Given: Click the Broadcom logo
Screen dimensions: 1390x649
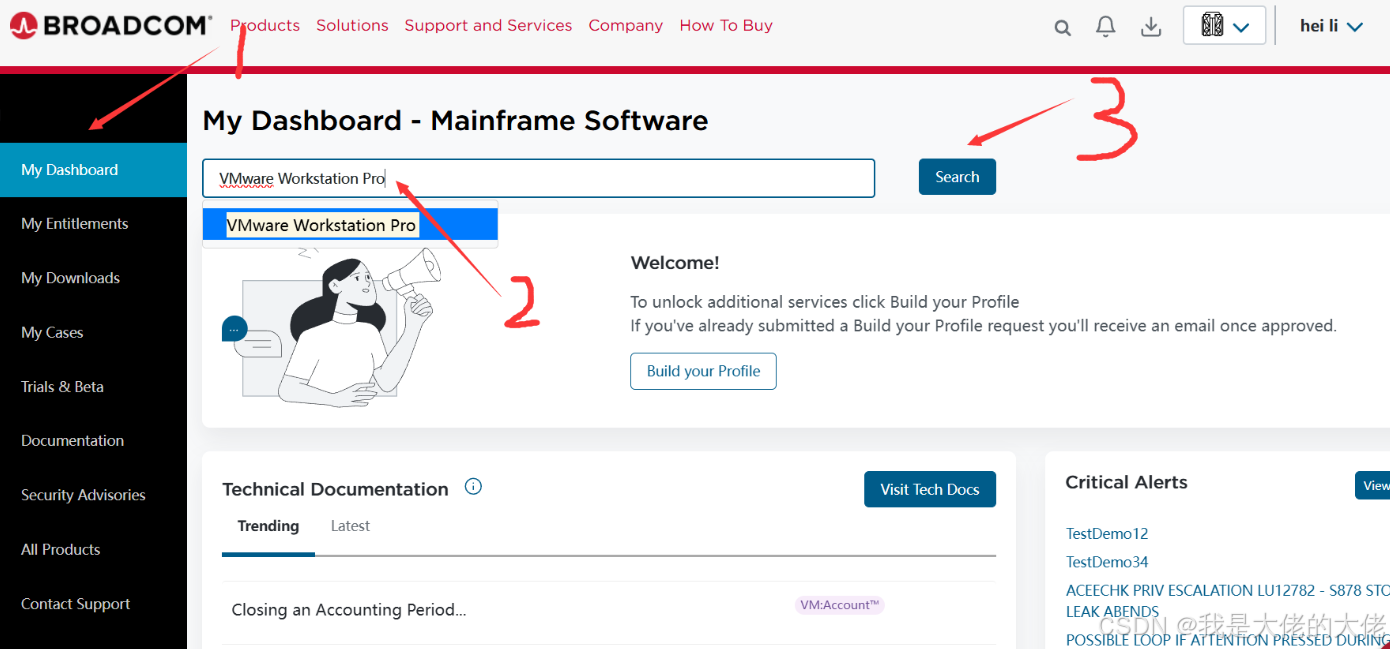Looking at the screenshot, I should coord(110,26).
